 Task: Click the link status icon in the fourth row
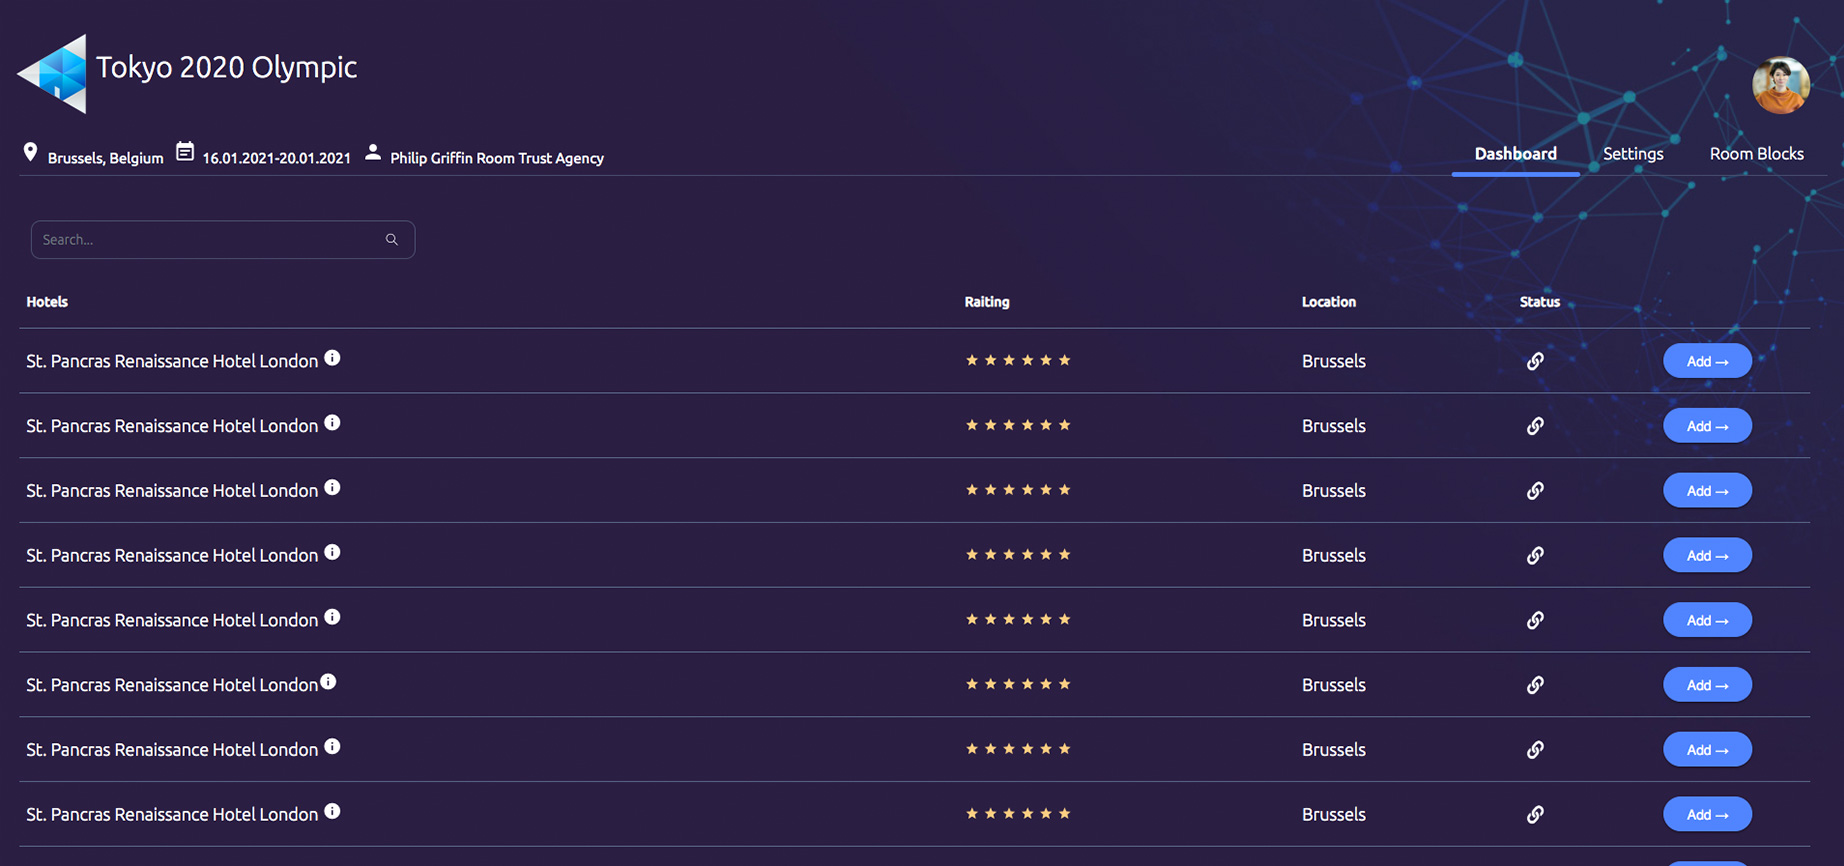point(1535,555)
